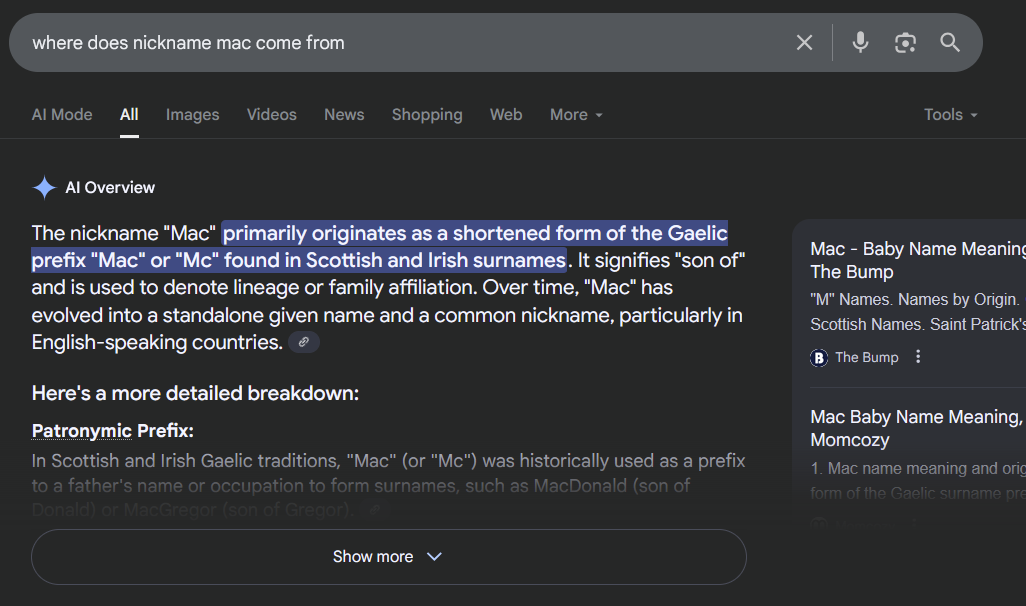Clear the search query with X icon
Screen dimensions: 1026x606
click(804, 43)
